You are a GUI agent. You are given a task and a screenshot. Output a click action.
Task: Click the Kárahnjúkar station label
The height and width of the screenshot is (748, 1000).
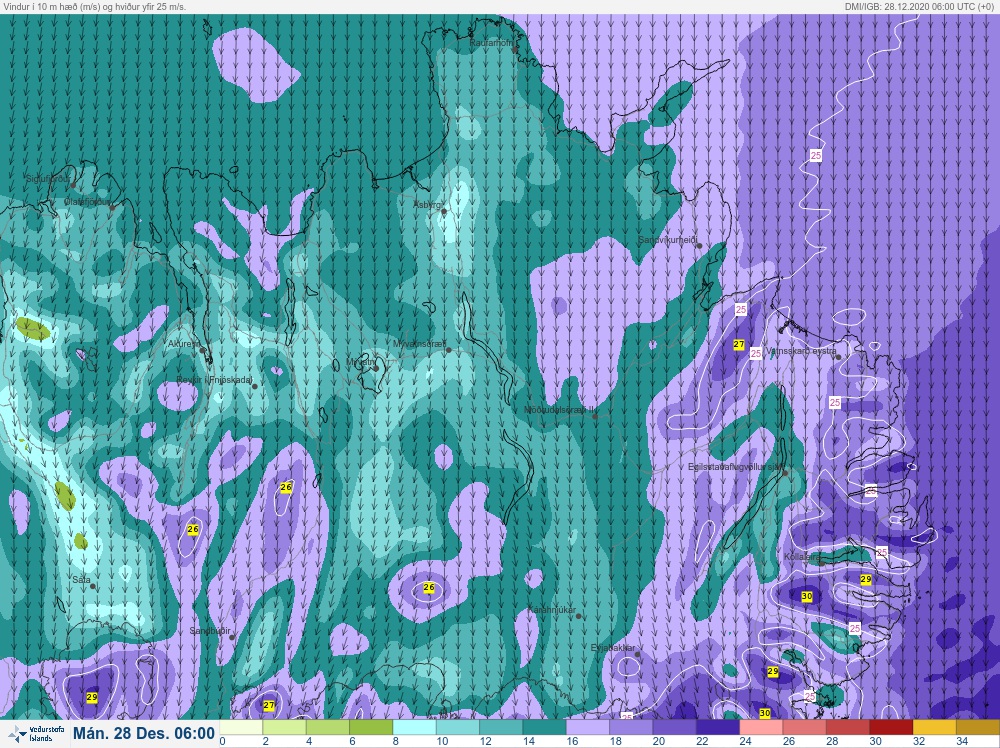tap(552, 610)
